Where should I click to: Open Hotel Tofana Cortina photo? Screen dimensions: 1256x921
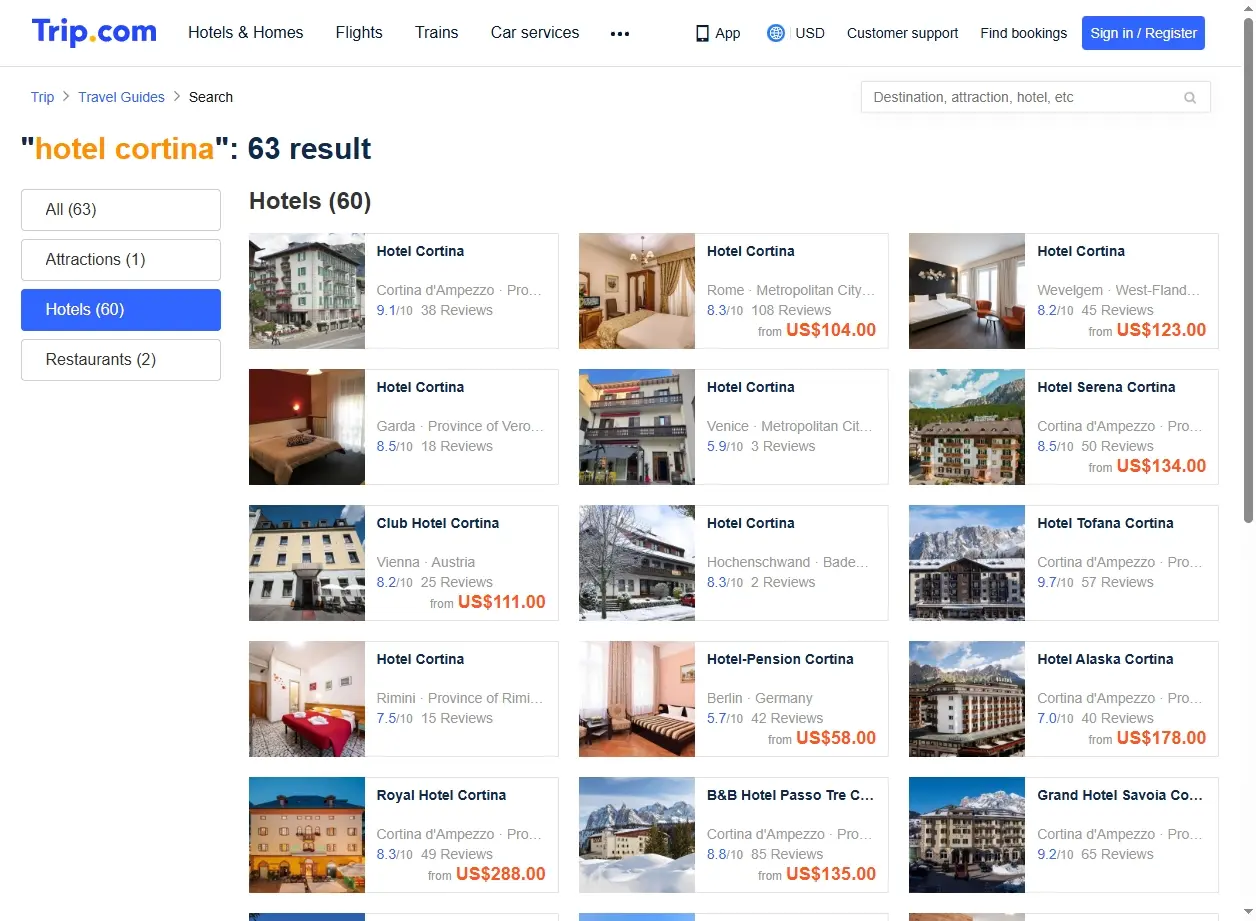(x=967, y=563)
